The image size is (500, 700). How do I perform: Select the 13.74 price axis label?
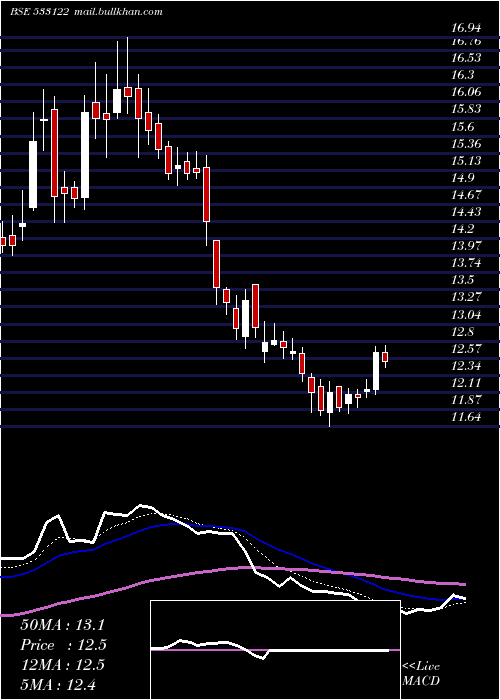[466, 263]
